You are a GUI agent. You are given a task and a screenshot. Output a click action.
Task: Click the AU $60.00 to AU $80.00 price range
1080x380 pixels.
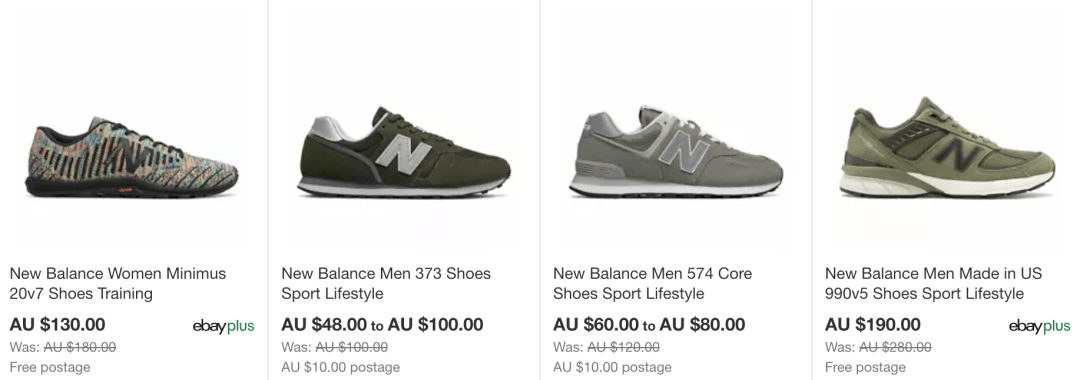click(x=649, y=324)
